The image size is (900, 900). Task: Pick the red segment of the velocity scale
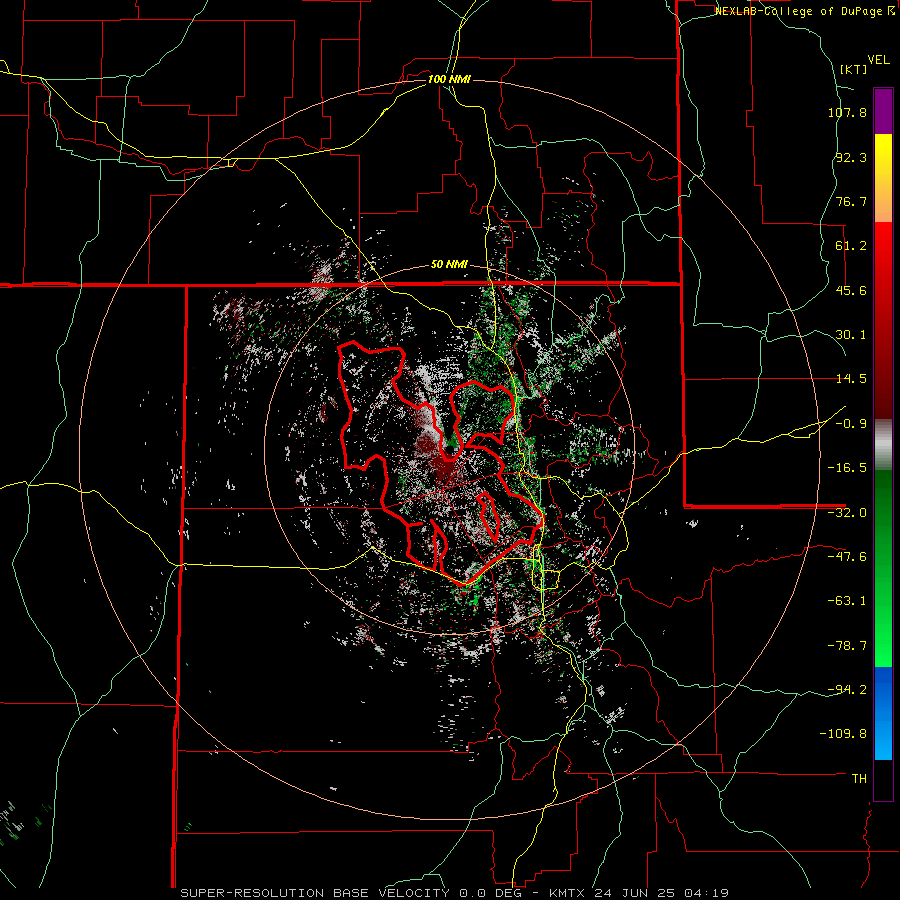point(883,320)
